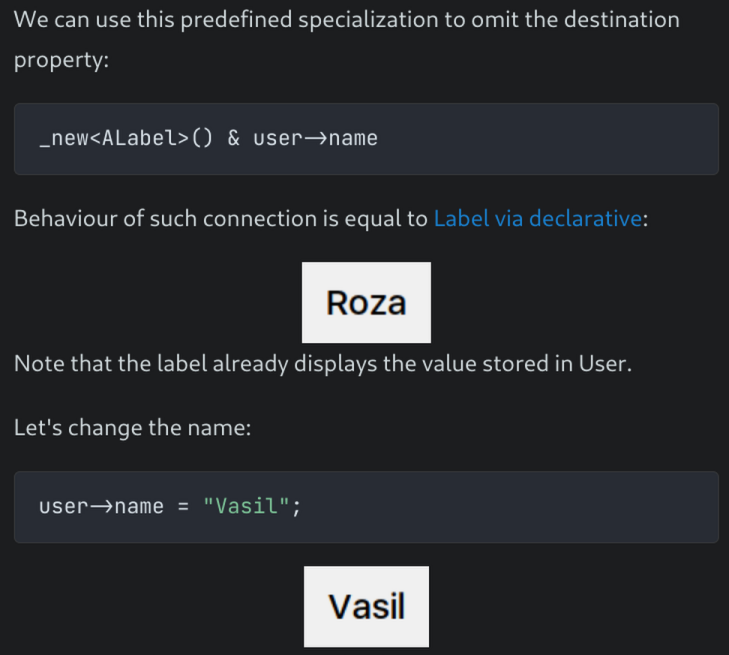This screenshot has width=729, height=655.
Task: Click the "Let's change the name:" line
Action: pyautogui.click(x=131, y=428)
